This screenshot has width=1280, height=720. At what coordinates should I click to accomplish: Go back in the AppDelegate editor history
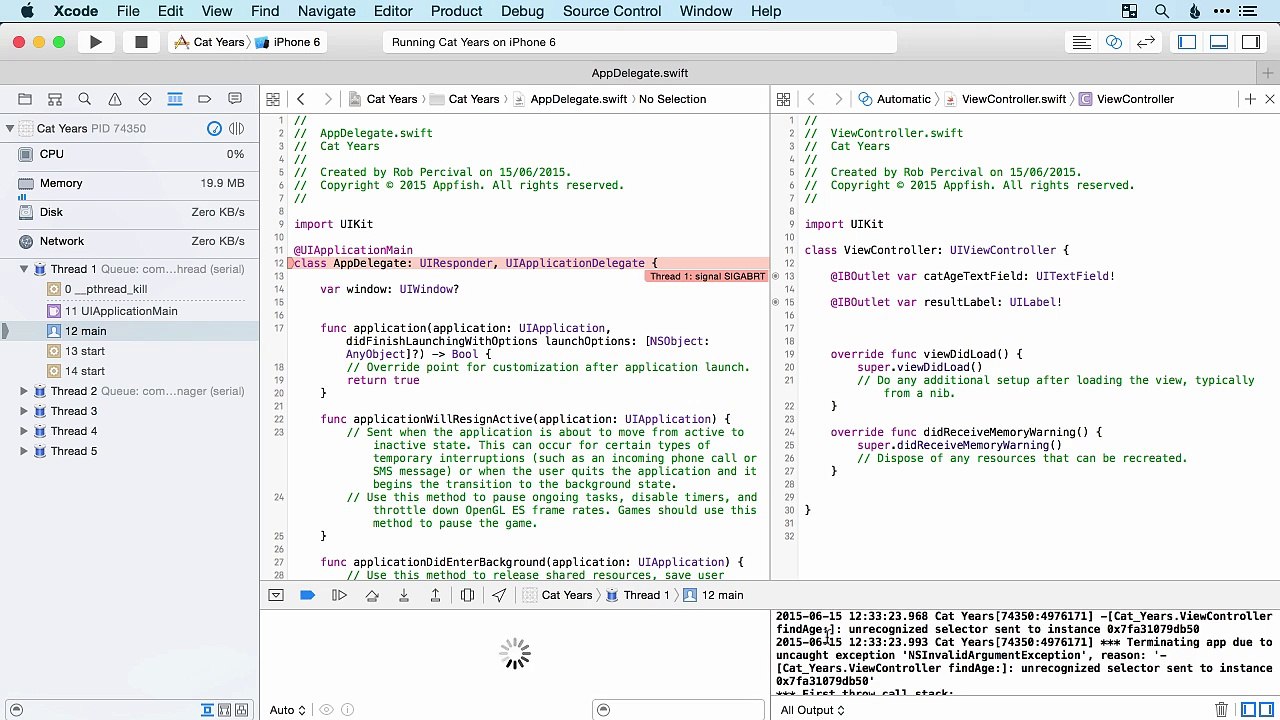[300, 99]
